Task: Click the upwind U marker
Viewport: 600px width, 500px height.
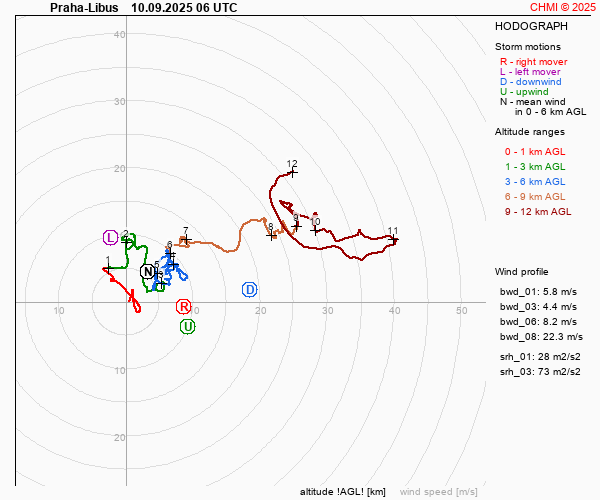Action: [188, 327]
